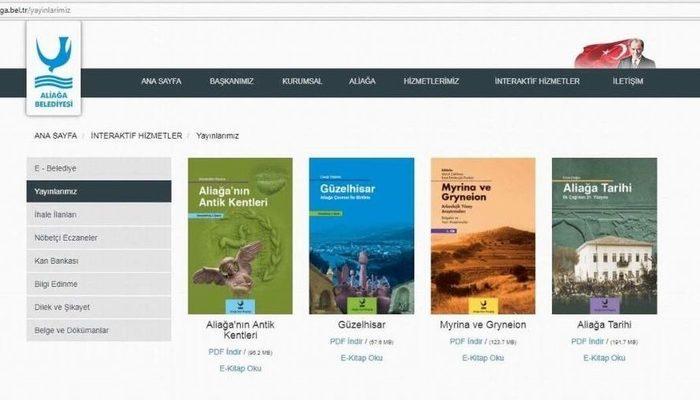
Task: Select the Myrina ve Gryneion cover
Action: click(x=483, y=236)
